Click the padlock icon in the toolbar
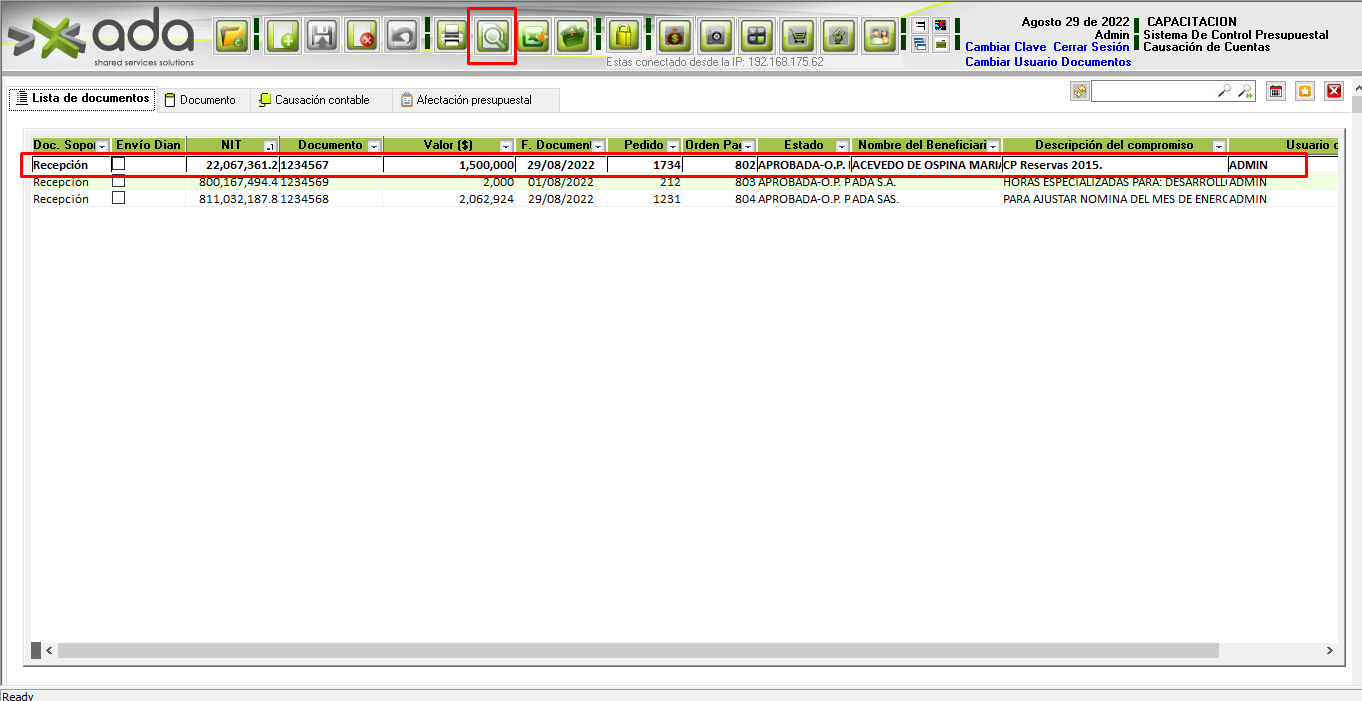The height and width of the screenshot is (701, 1362). (x=624, y=37)
